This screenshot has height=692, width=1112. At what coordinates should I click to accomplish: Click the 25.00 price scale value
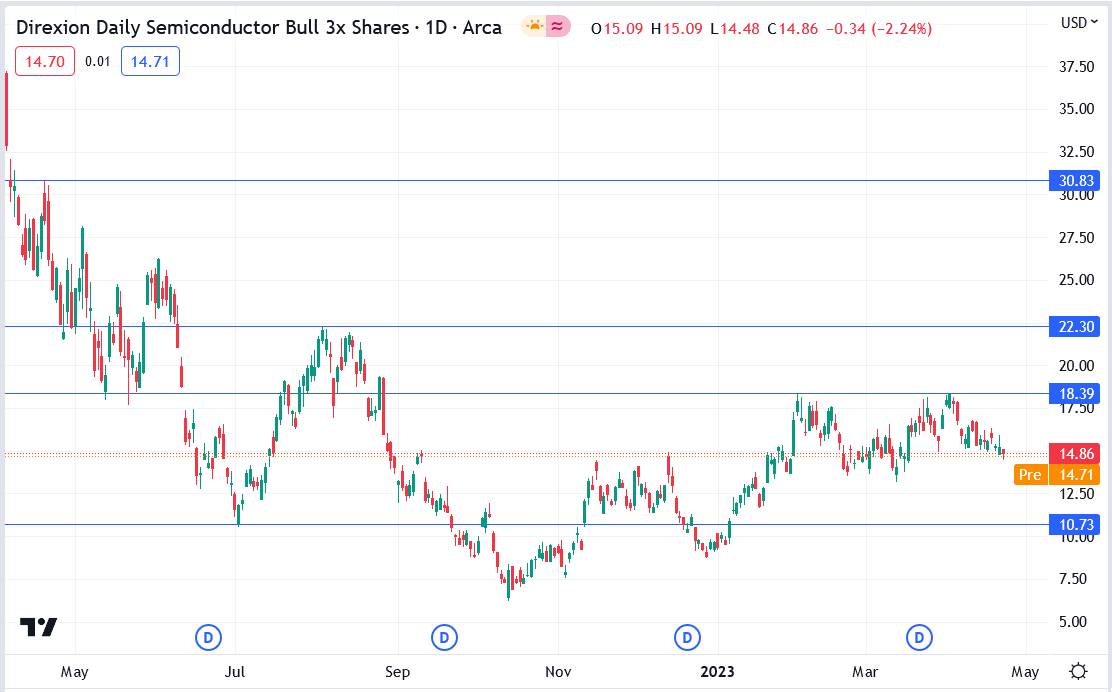pos(1077,280)
